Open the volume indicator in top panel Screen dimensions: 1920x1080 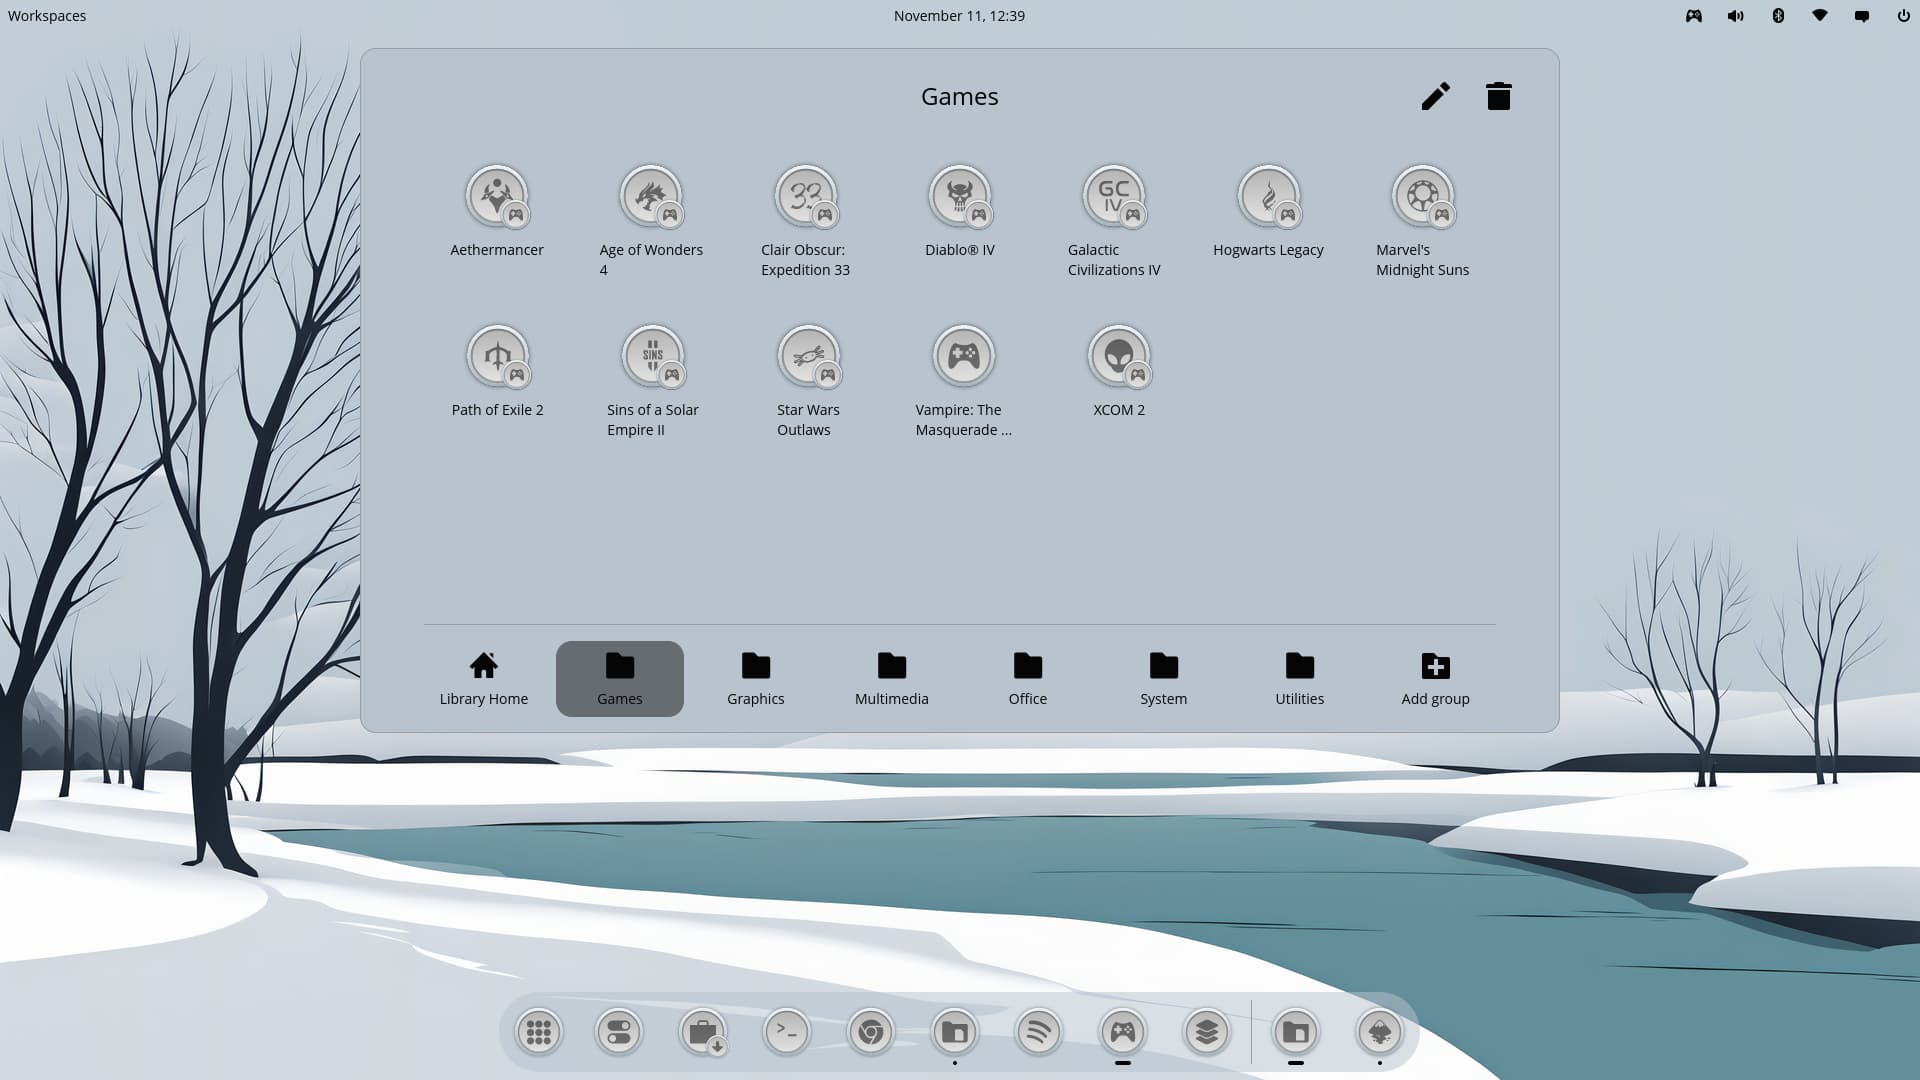1735,16
